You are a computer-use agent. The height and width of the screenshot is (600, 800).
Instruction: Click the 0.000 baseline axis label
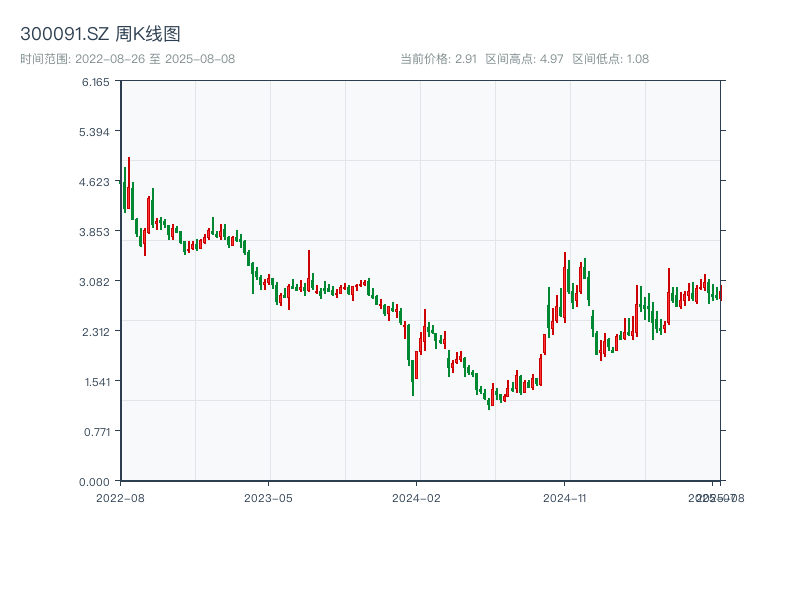[95, 482]
